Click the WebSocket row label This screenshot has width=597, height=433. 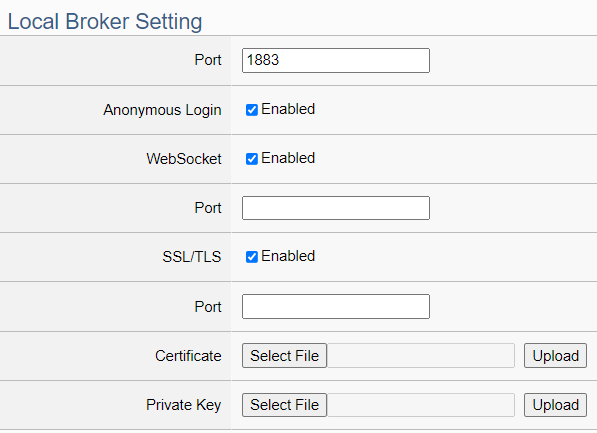tap(184, 159)
